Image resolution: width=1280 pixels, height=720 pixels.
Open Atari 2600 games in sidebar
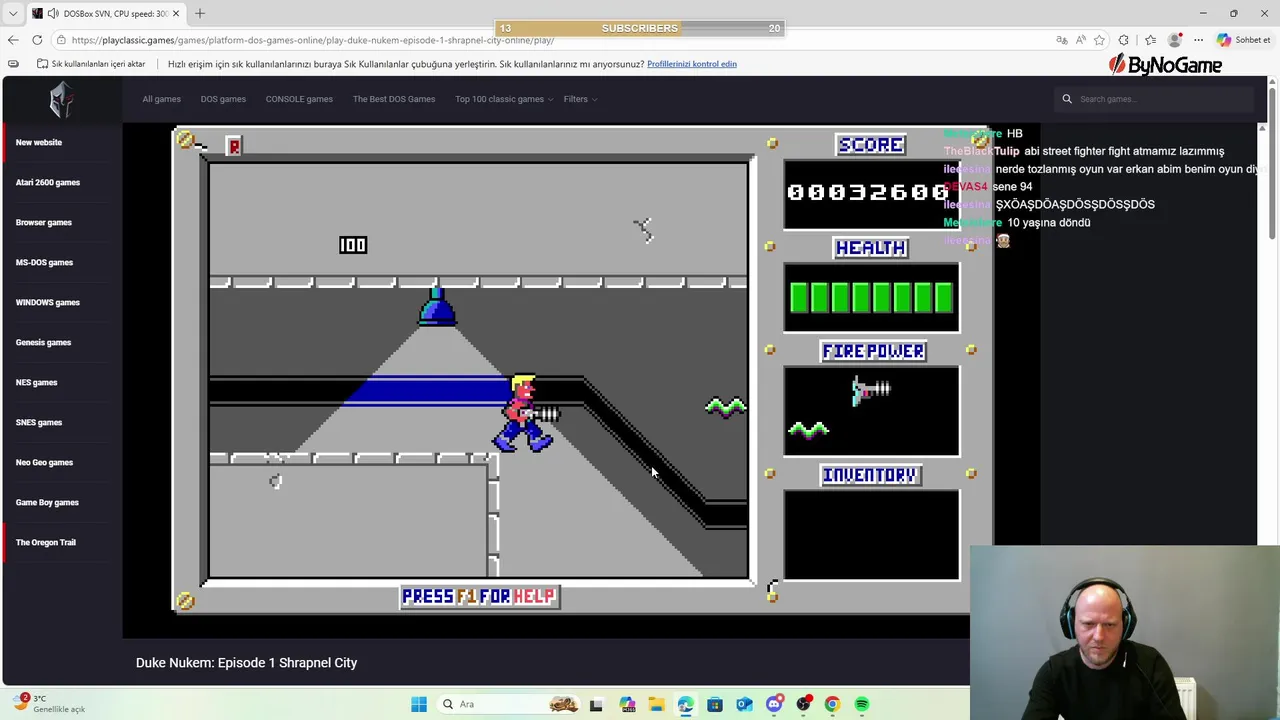click(x=48, y=182)
